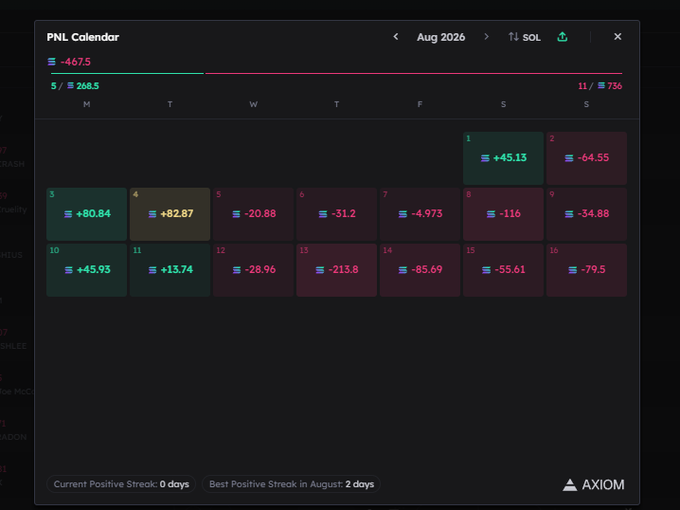Select August 1 cell showing +45.13
Screen dimensions: 680x510
(x=503, y=158)
